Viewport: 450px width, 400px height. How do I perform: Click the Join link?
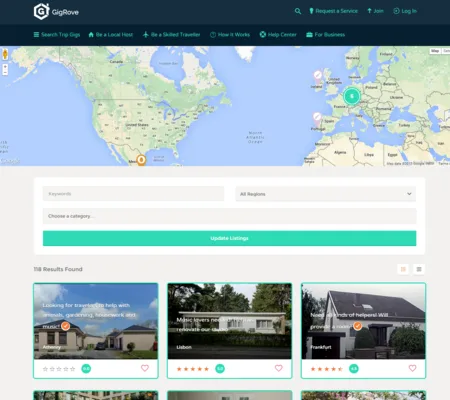pos(375,11)
